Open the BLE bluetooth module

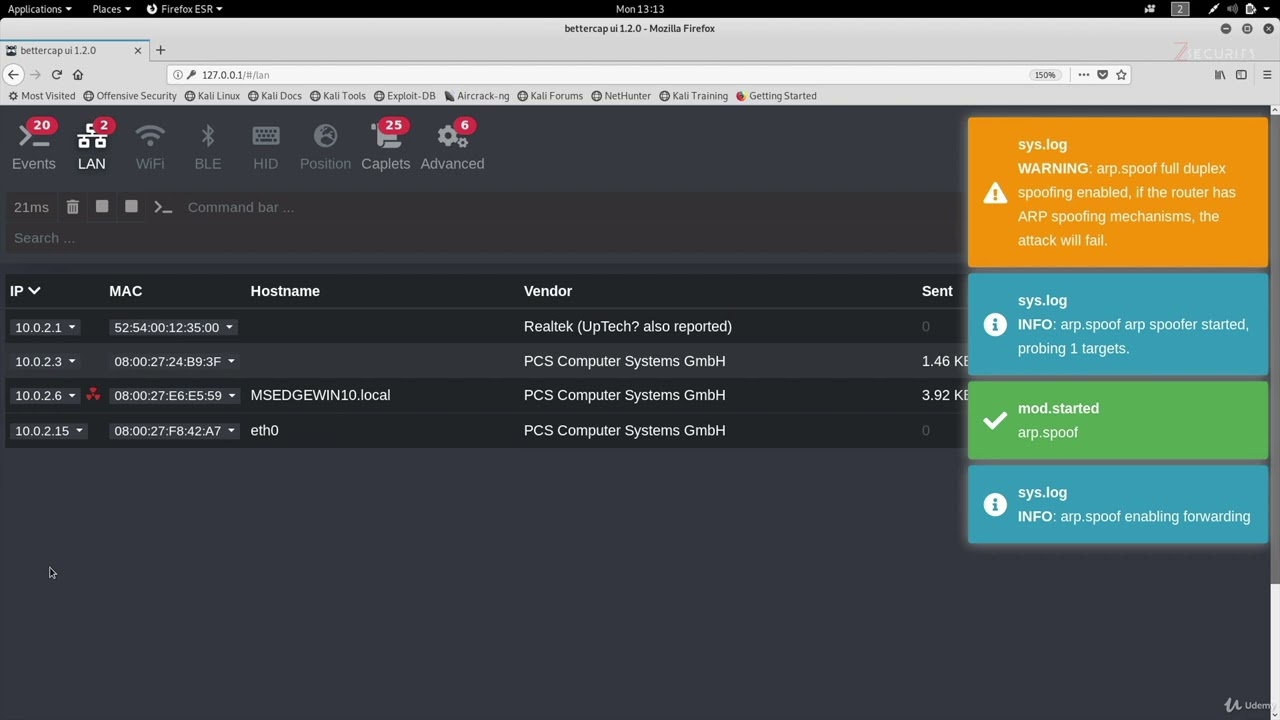click(208, 146)
